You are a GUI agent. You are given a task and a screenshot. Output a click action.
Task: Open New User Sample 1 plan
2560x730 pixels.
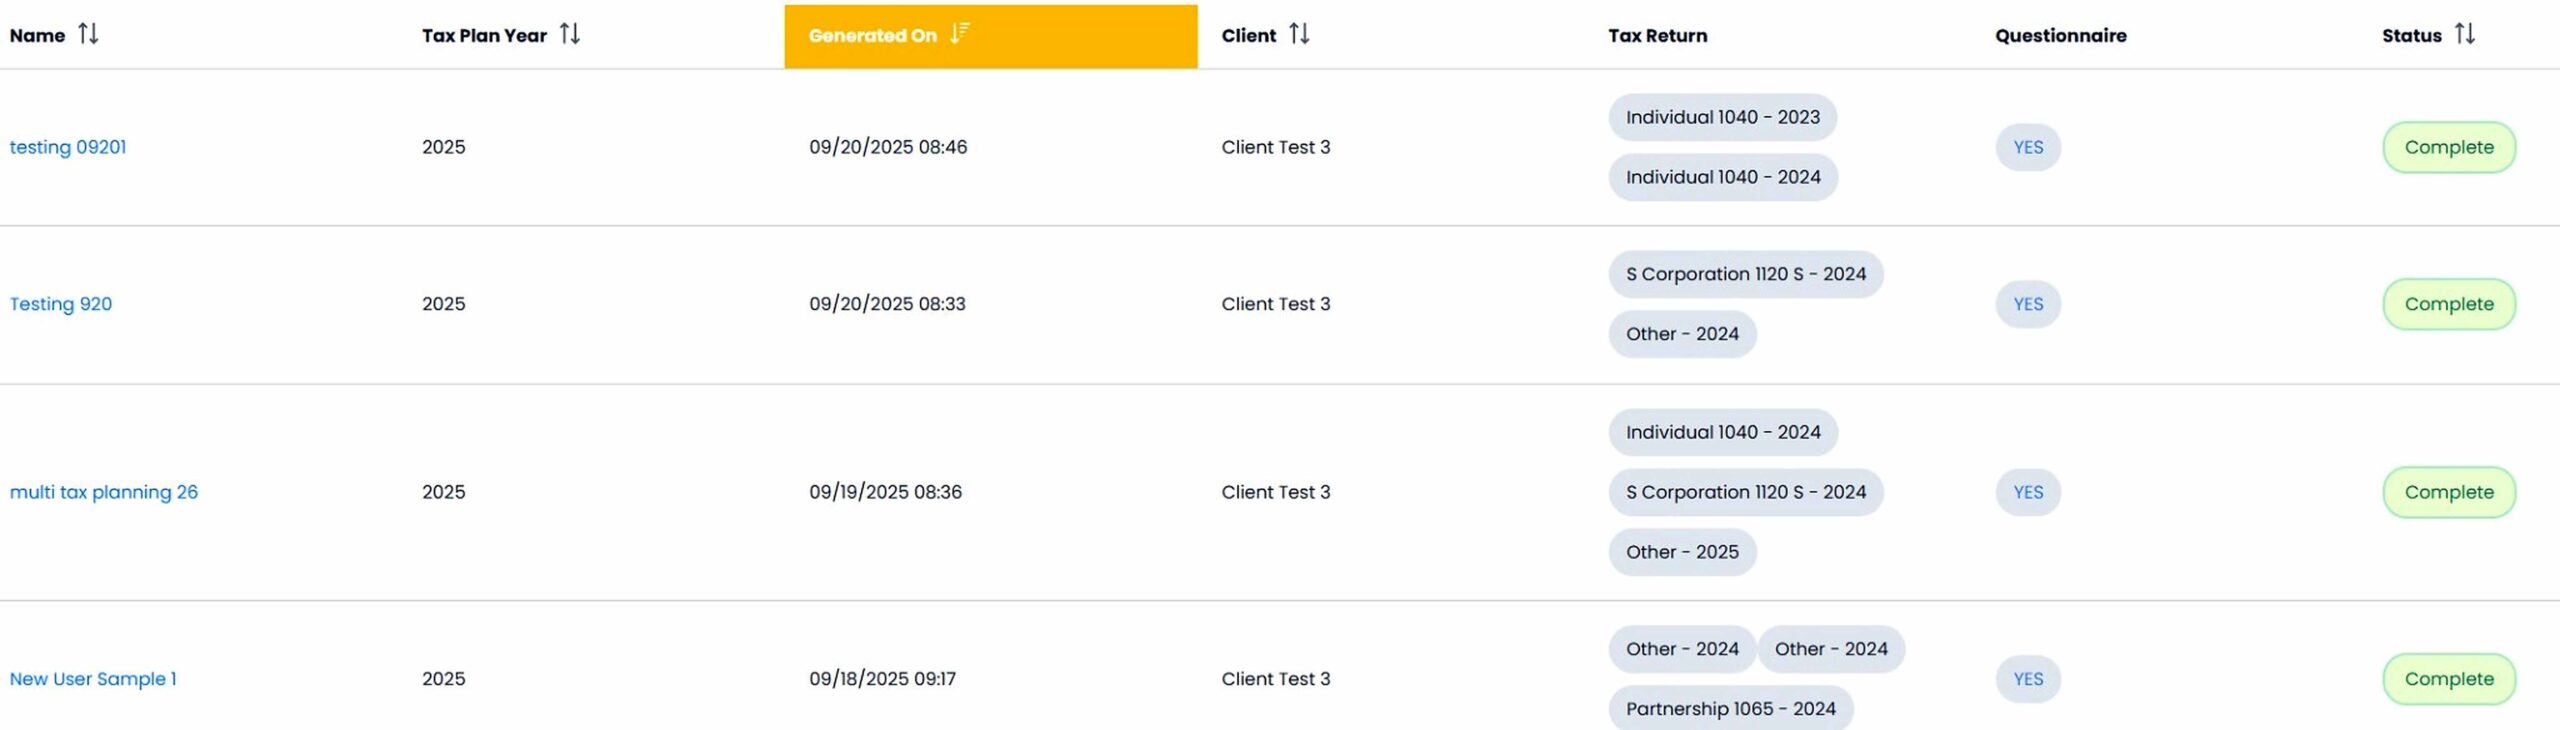click(x=93, y=679)
